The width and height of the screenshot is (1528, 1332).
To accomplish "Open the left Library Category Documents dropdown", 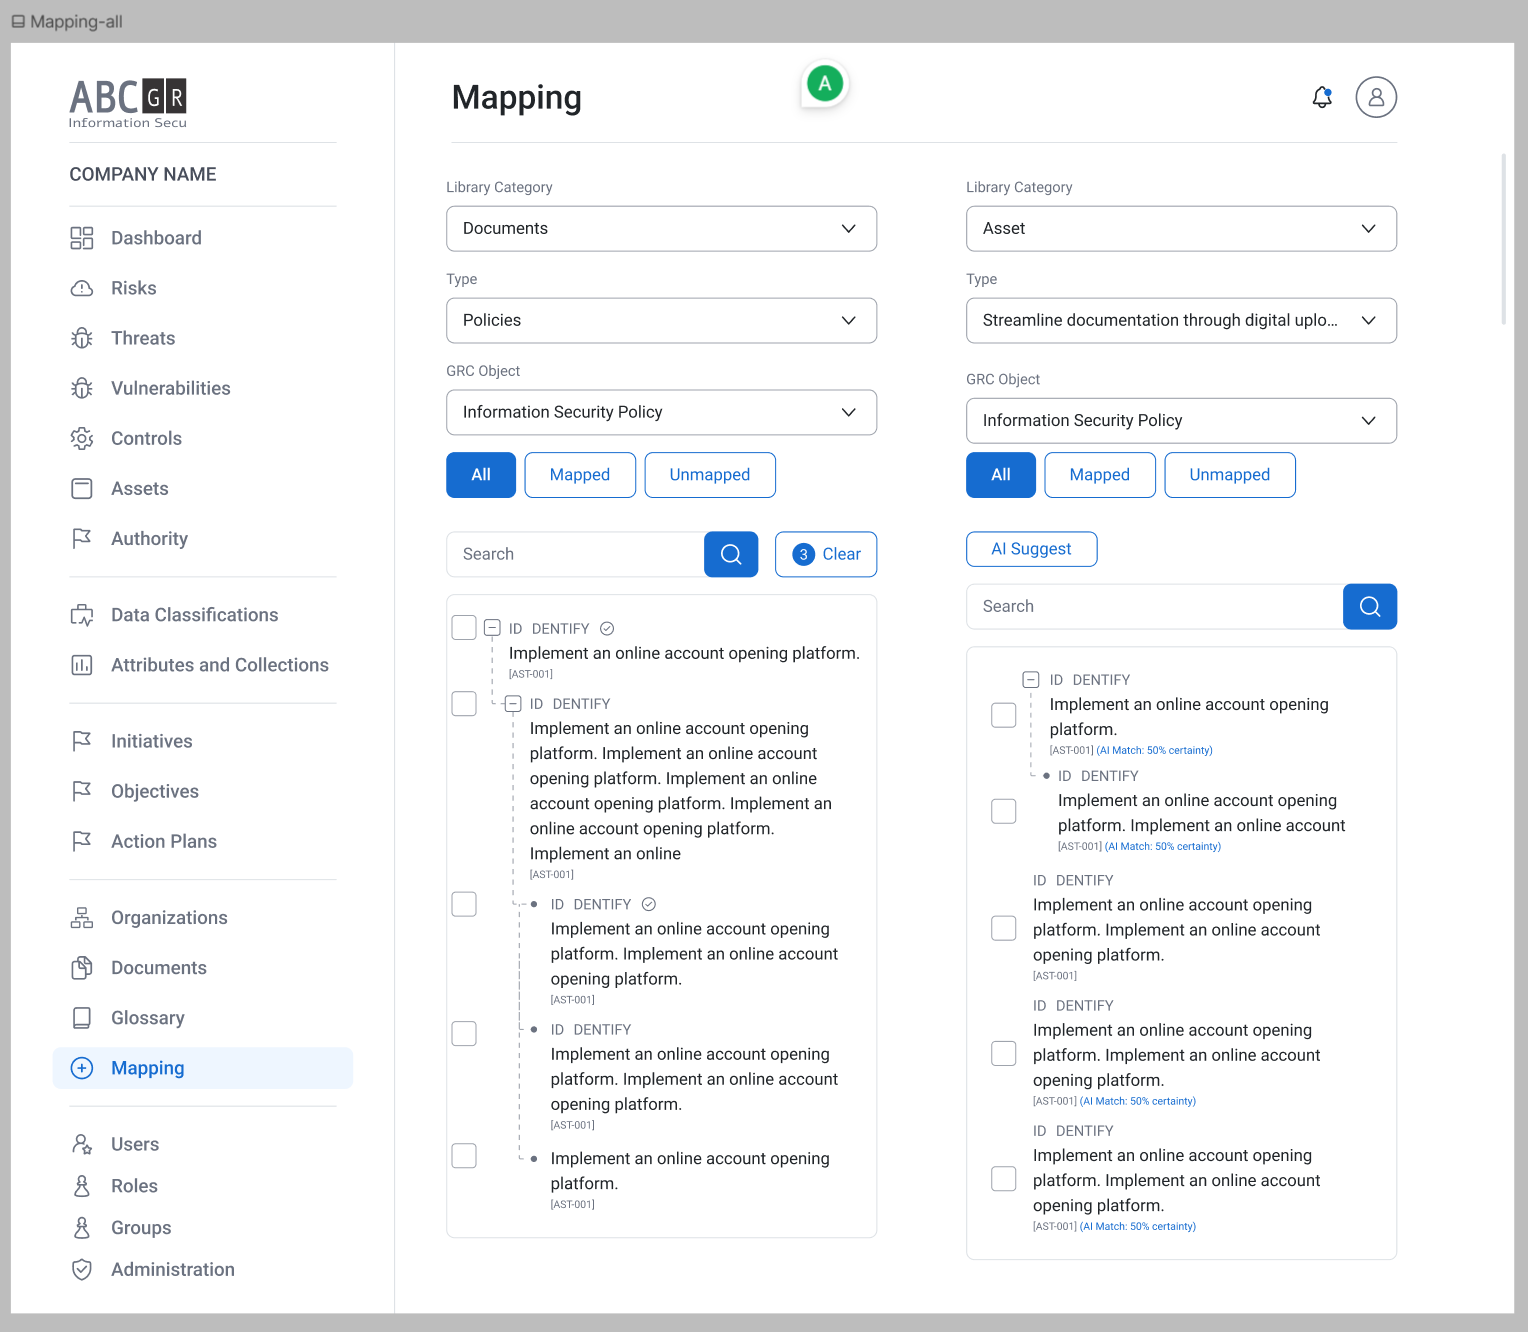I will click(661, 229).
